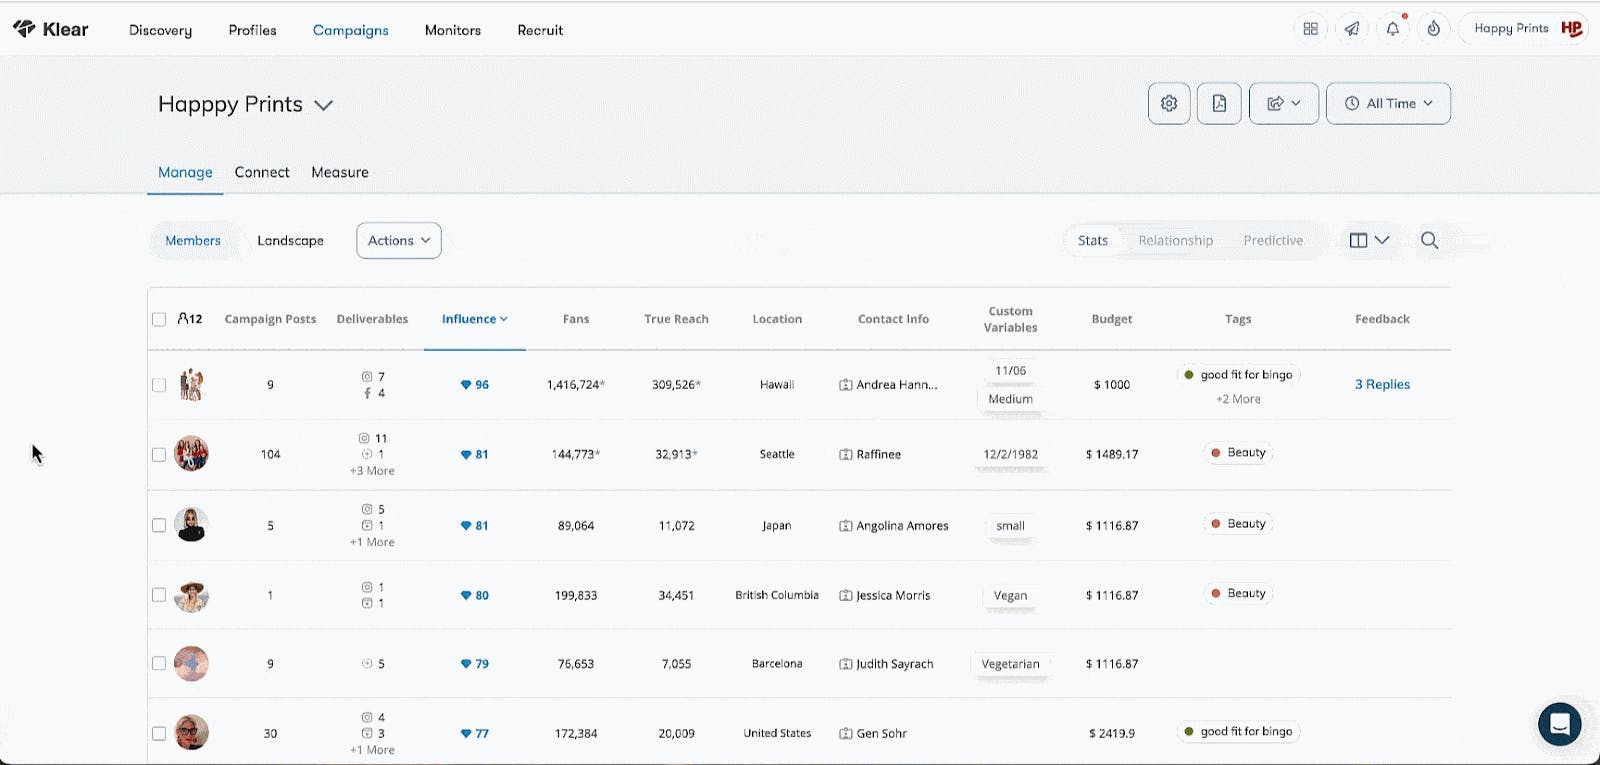The width and height of the screenshot is (1600, 765).
Task: Open Gen Sohr's profile picture
Action: [191, 733]
